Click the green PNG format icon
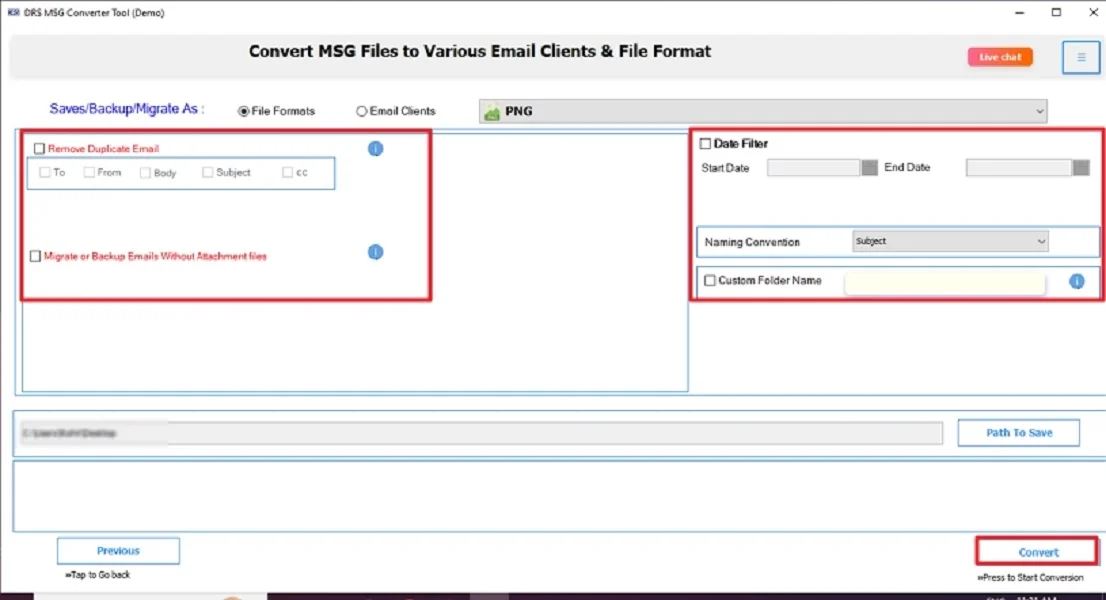Image resolution: width=1106 pixels, height=600 pixels. (491, 111)
